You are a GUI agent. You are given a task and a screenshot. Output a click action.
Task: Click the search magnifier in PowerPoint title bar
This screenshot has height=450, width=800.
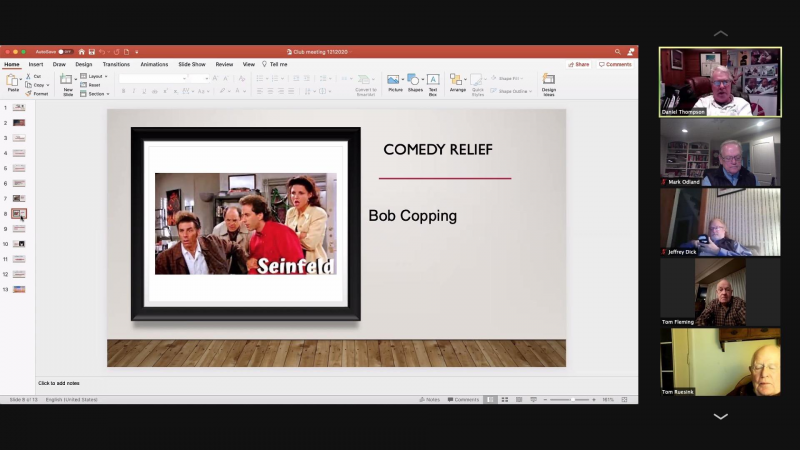click(617, 52)
